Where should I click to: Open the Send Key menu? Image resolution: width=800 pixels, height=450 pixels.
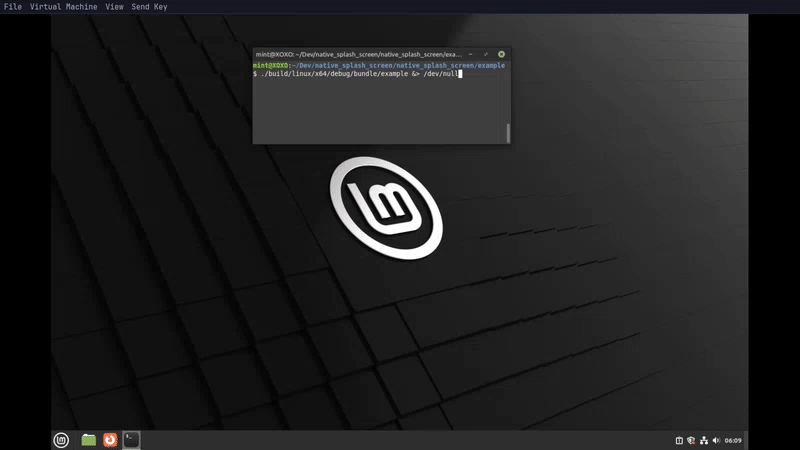[x=149, y=7]
